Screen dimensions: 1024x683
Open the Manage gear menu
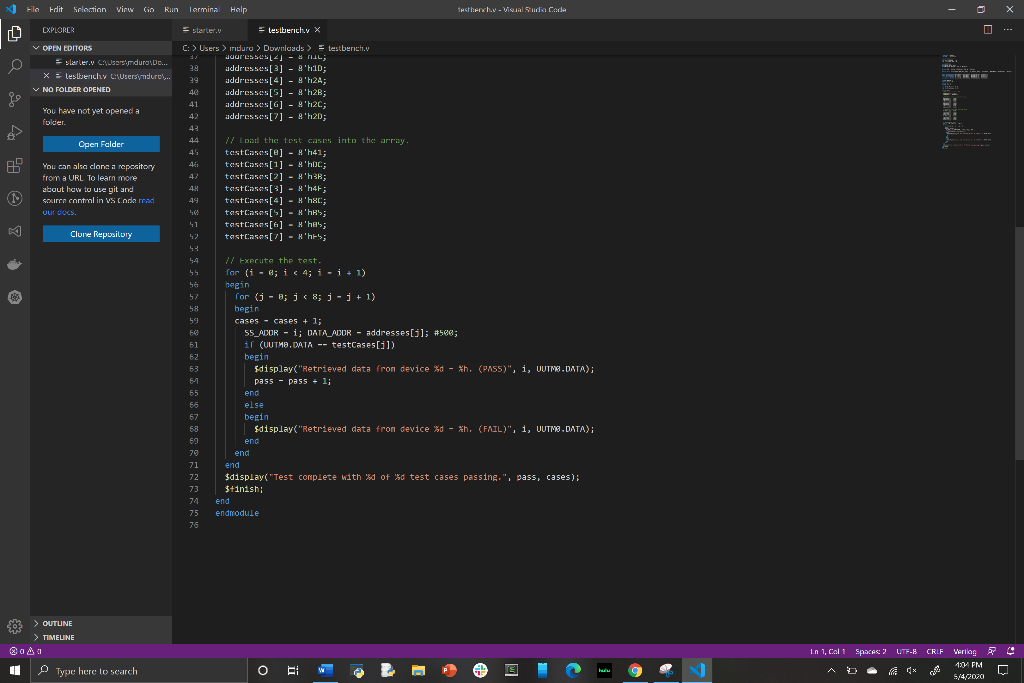point(14,626)
